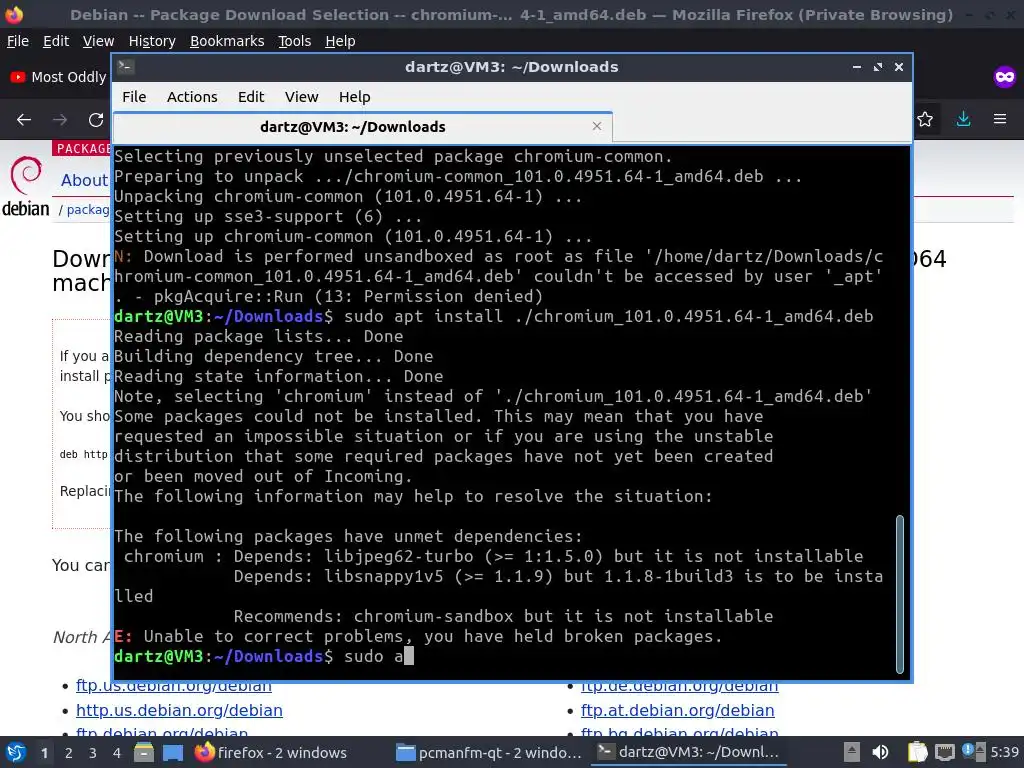Viewport: 1024px width, 768px height.
Task: Open Firefox Tools menu
Action: (x=295, y=41)
